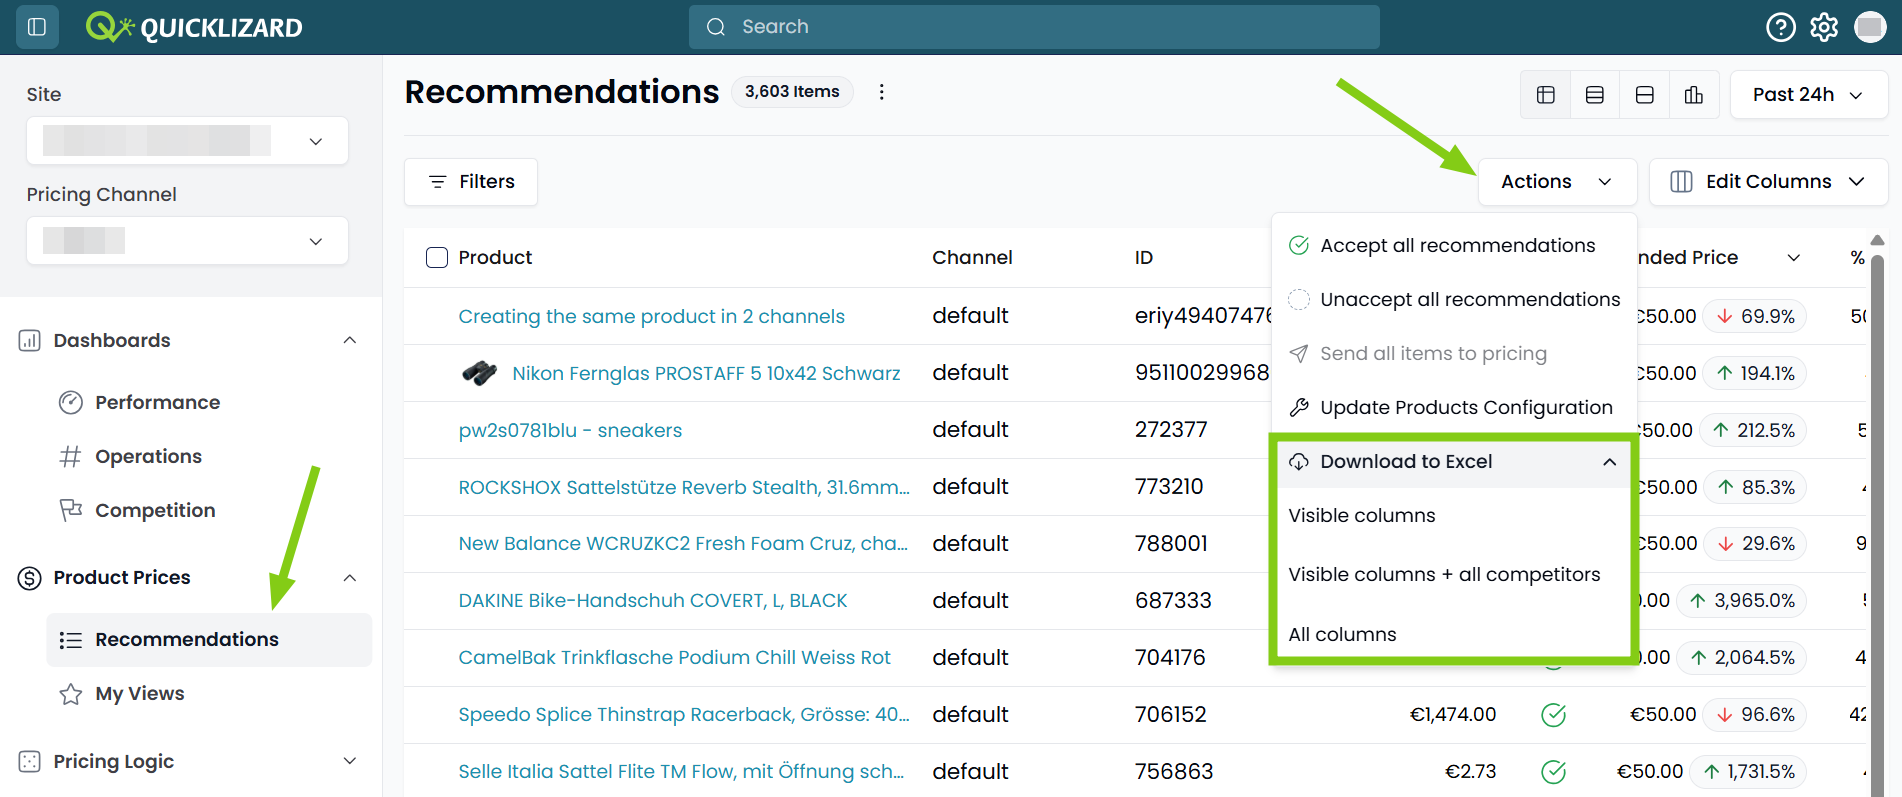Select Unaccept all recommendations
Screen dimensions: 1902x797
[x=1454, y=300]
